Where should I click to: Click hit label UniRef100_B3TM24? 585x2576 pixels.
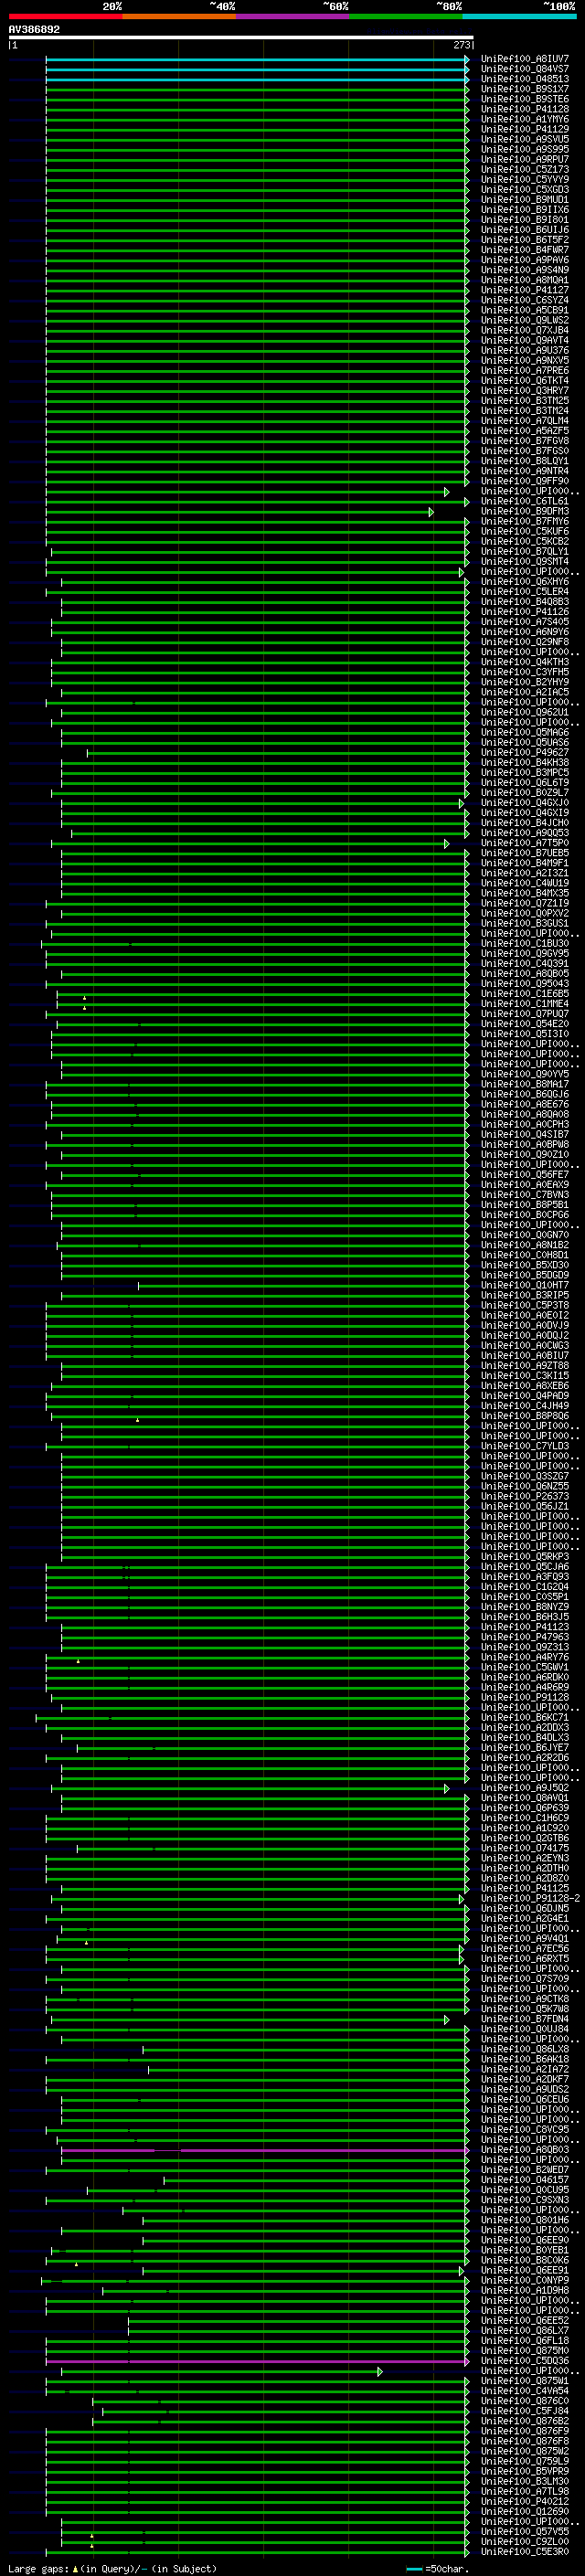pos(524,411)
